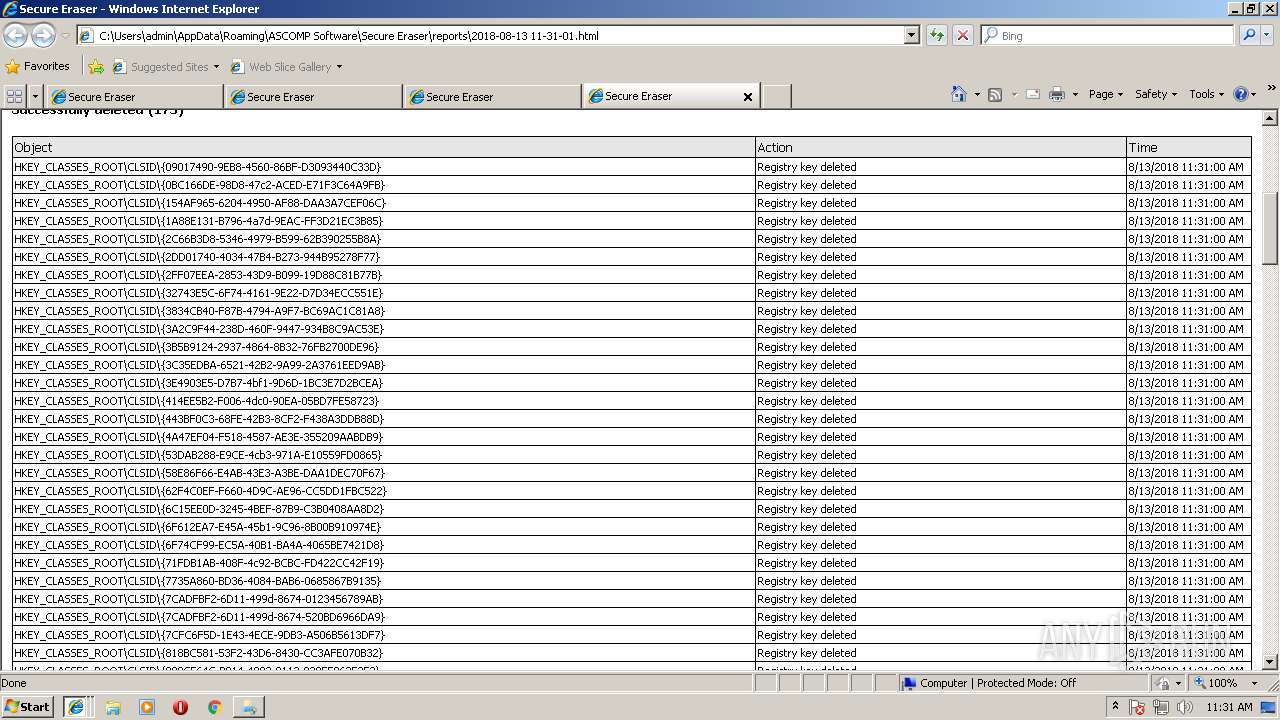Open the Start menu
Viewport: 1280px width, 720px height.
point(27,706)
